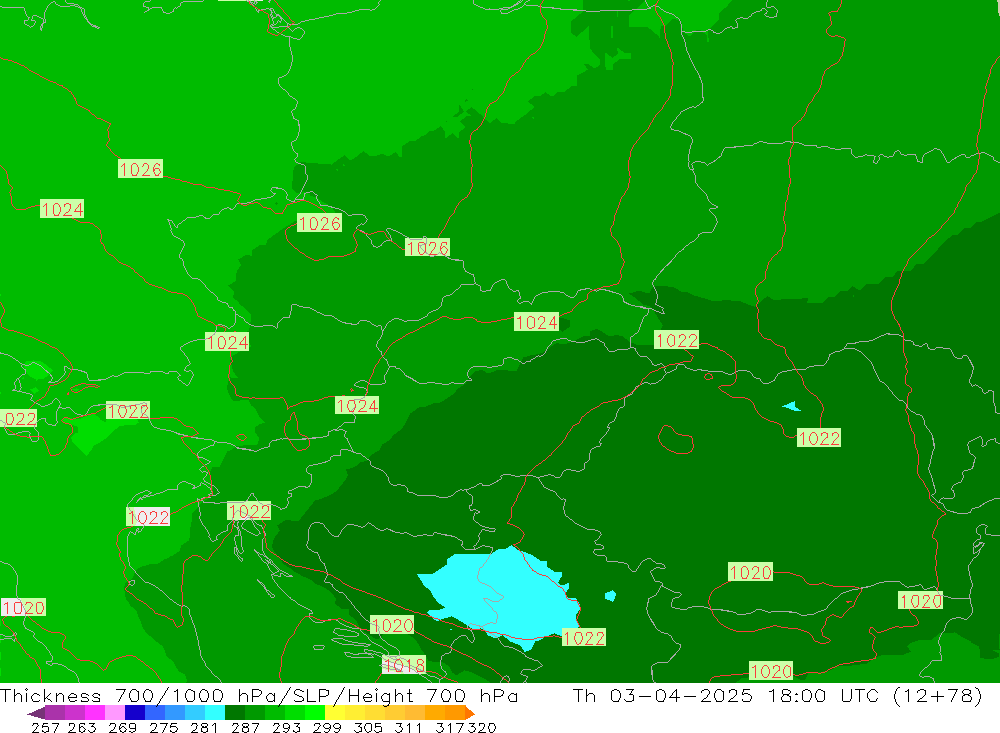This screenshot has width=1000, height=733.
Task: Click legend value 311
Action: click(x=408, y=727)
